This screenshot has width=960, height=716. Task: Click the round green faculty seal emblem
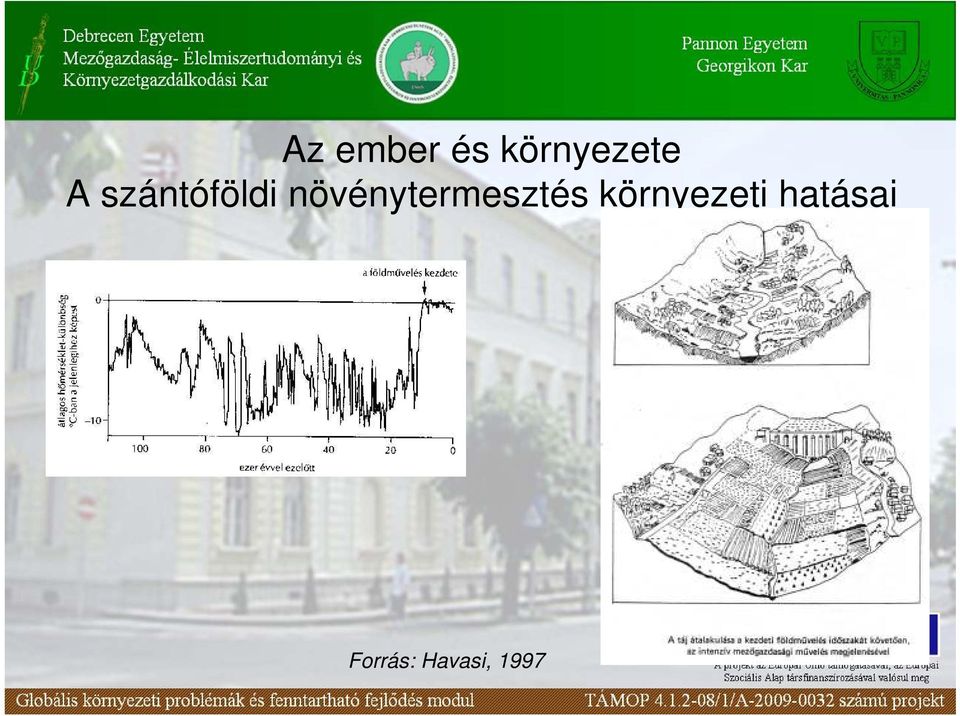tap(416, 61)
